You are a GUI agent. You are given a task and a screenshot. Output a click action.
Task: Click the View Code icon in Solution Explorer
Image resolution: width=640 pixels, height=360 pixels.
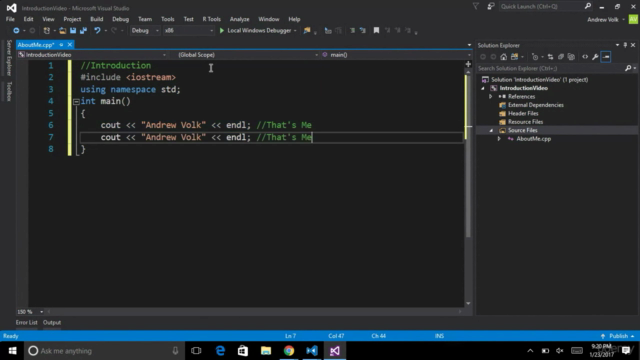[x=585, y=57]
